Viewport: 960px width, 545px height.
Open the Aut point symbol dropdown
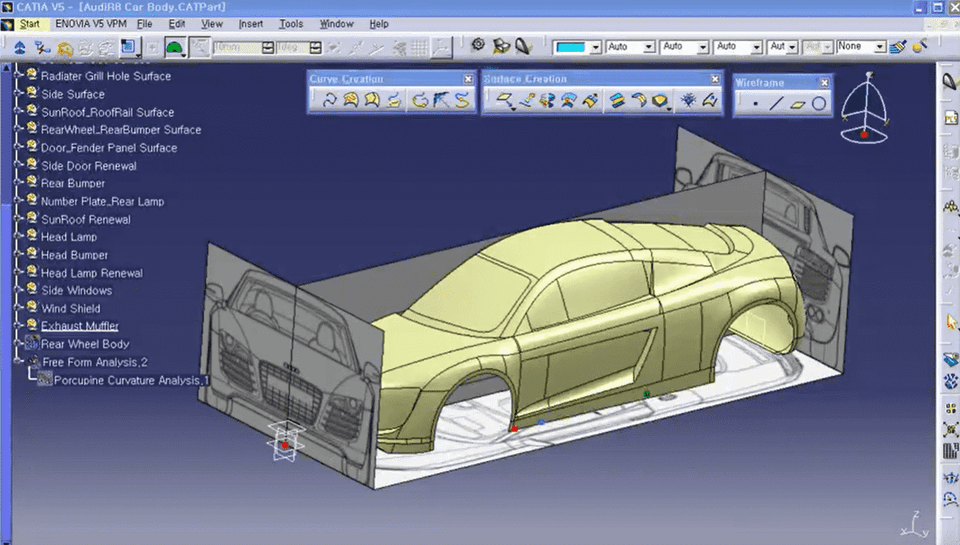(x=793, y=47)
